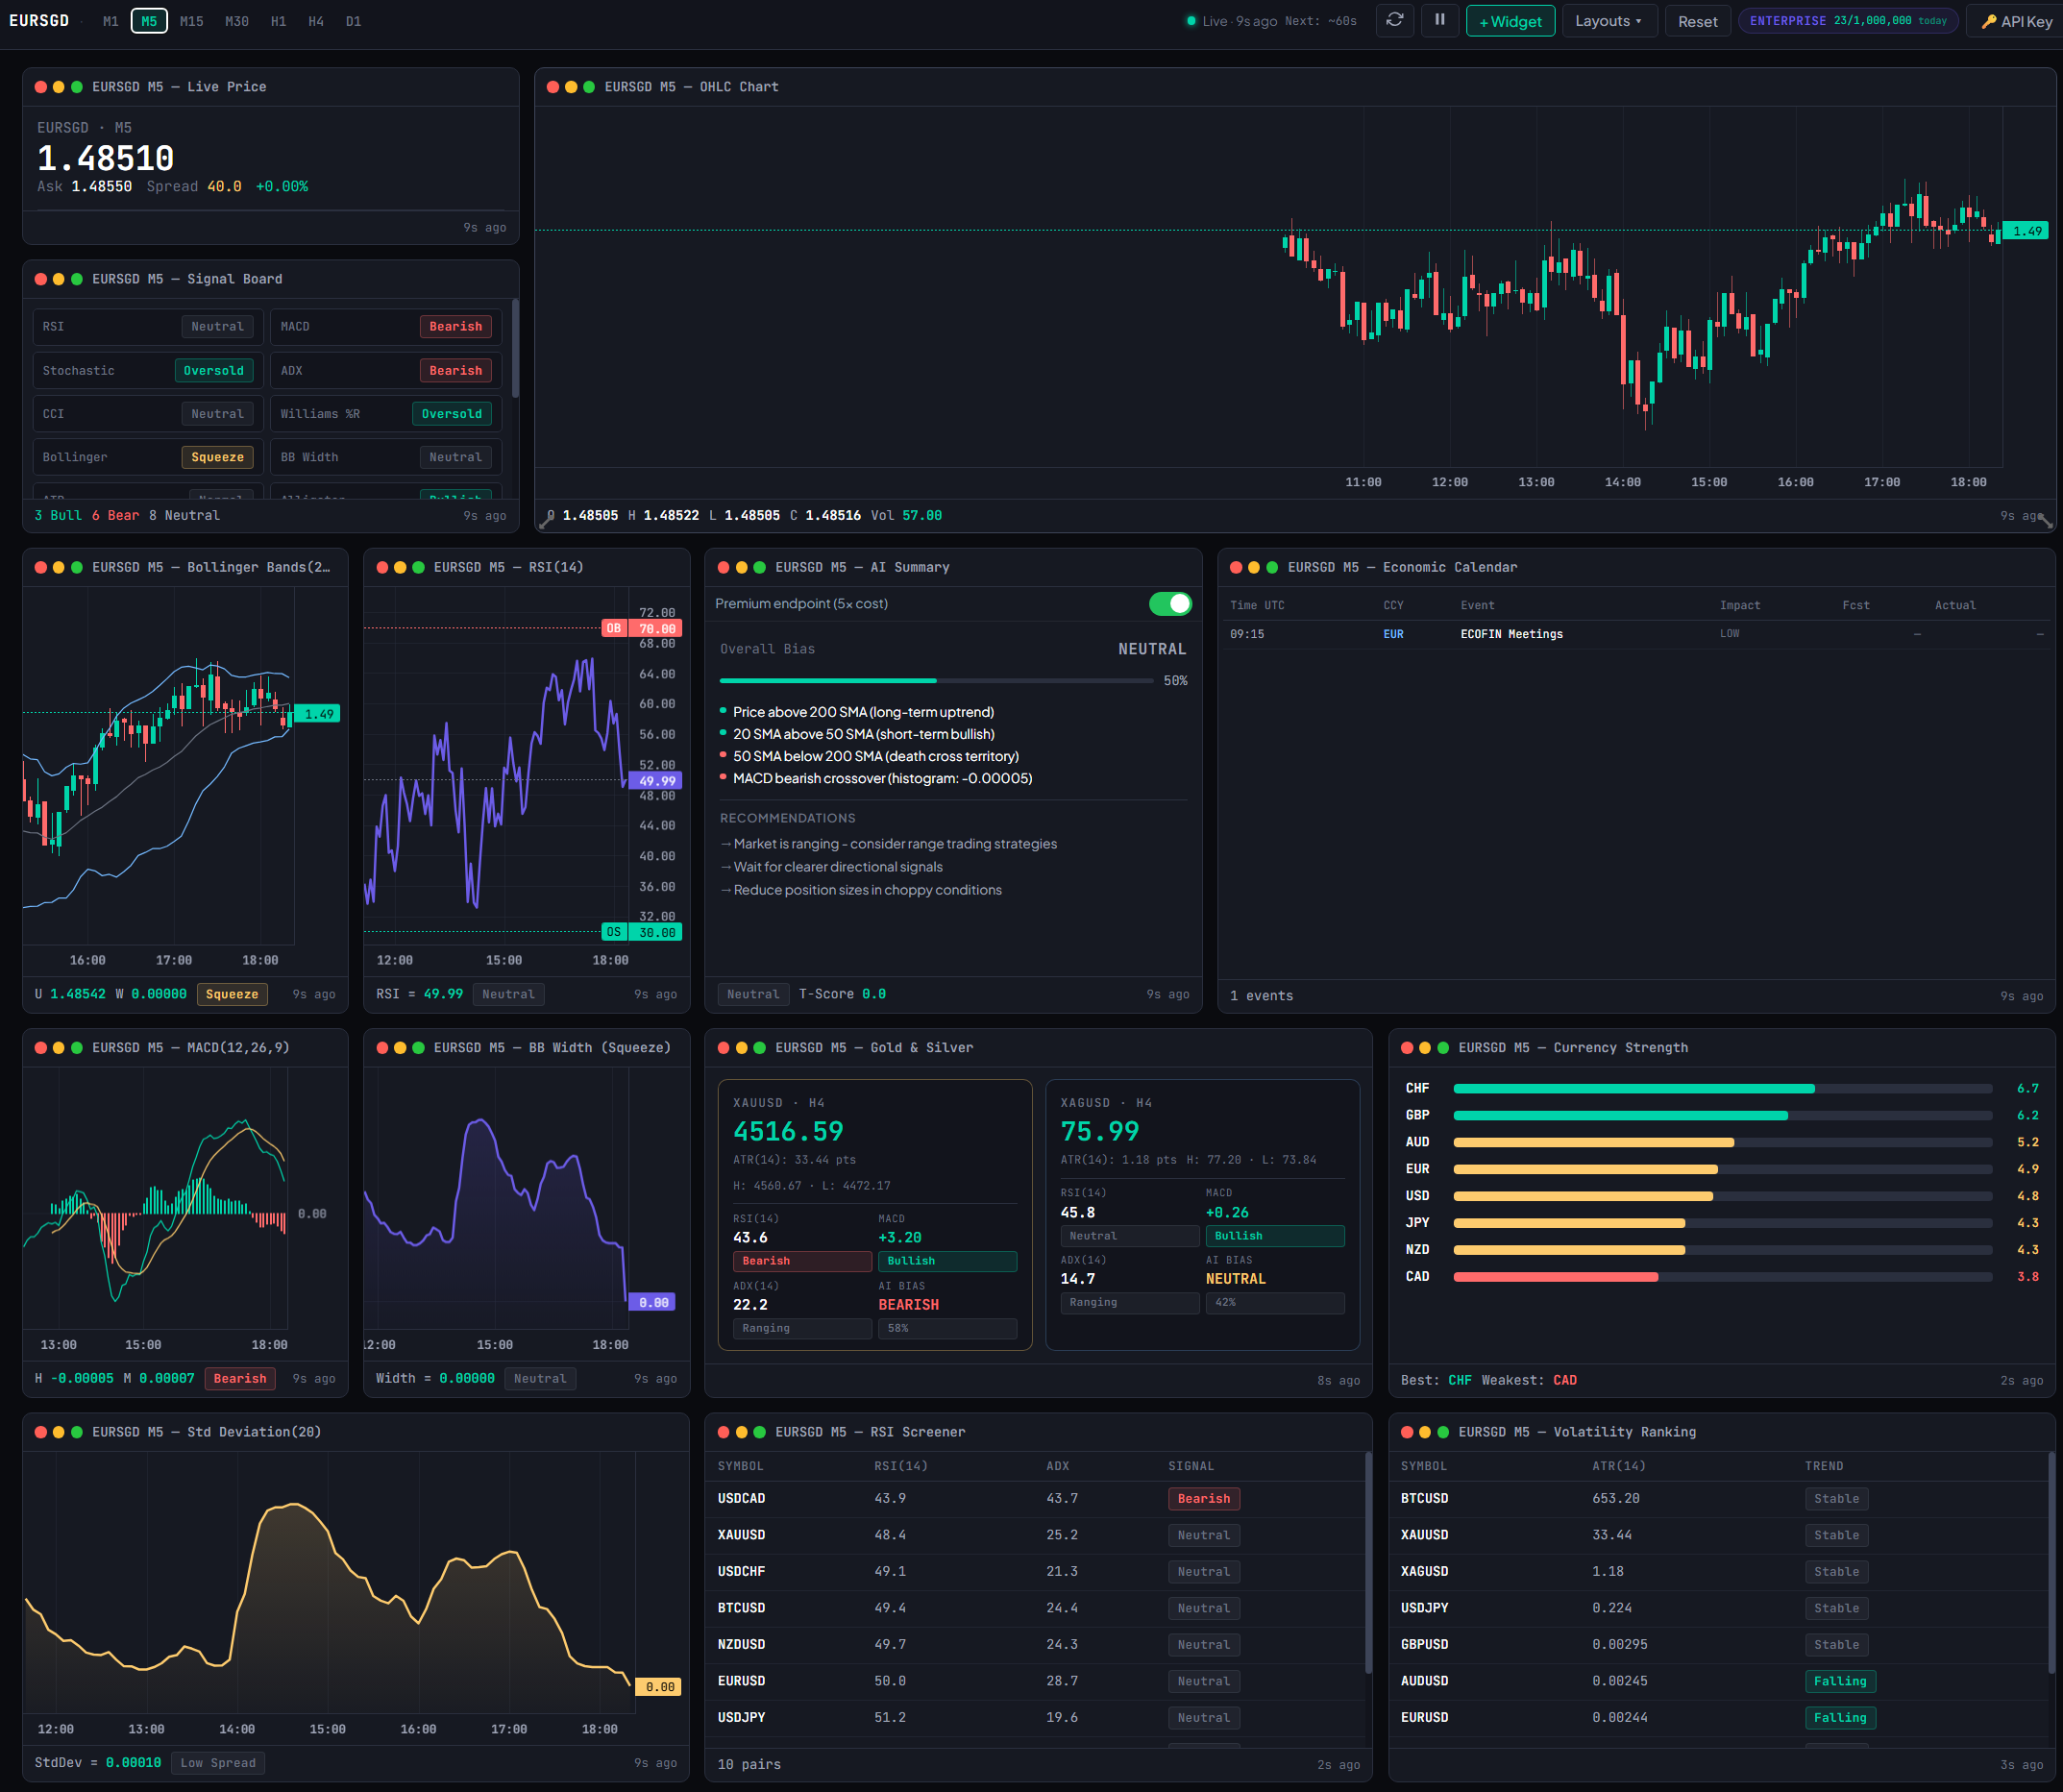2063x1792 pixels.
Task: Click the green dot on the Gold & Silver widget
Action: pyautogui.click(x=760, y=1047)
